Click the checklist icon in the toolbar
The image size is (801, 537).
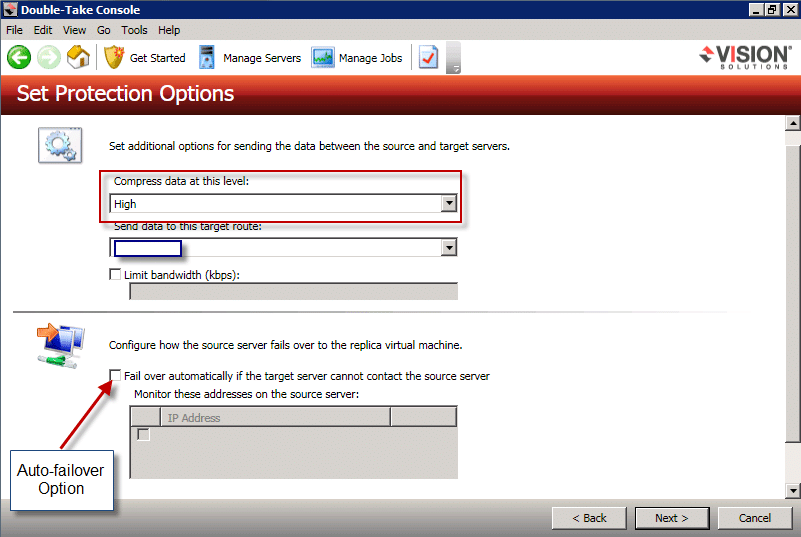428,58
